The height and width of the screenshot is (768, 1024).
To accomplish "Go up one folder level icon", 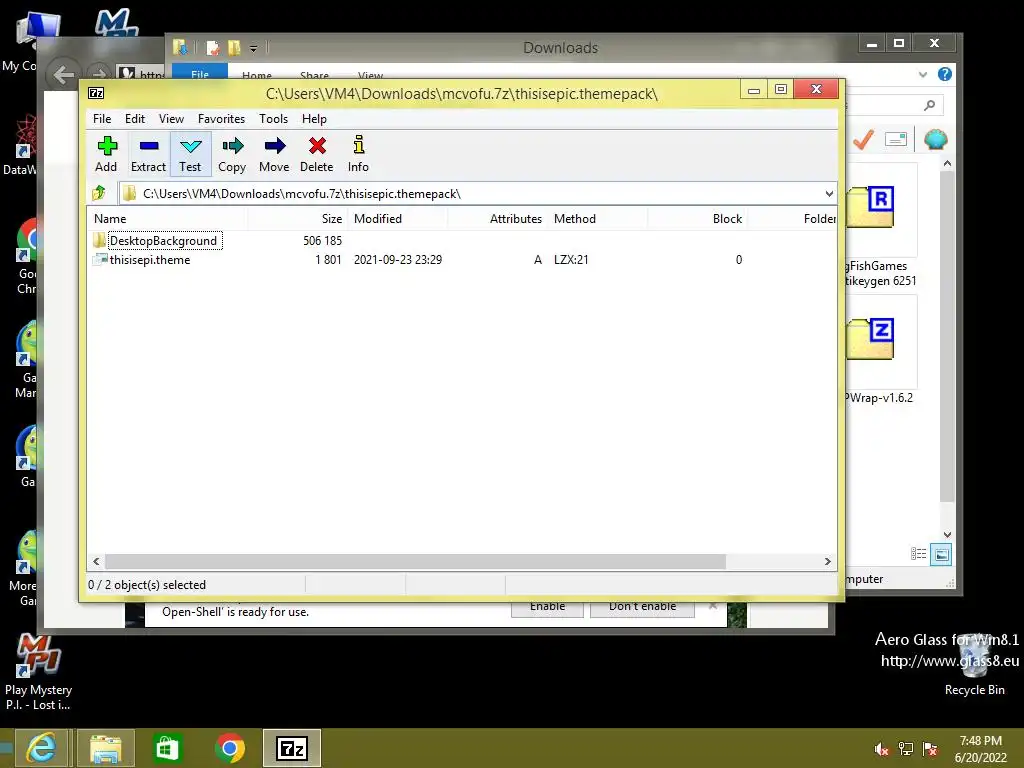I will tap(99, 193).
